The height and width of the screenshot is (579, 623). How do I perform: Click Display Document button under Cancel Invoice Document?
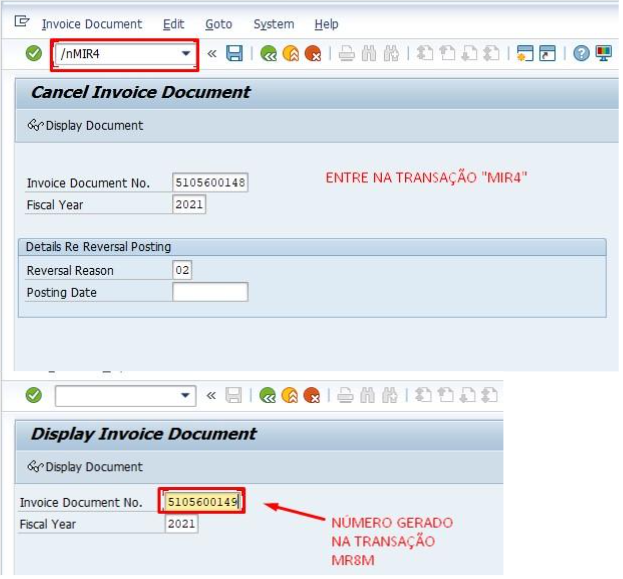(85, 126)
